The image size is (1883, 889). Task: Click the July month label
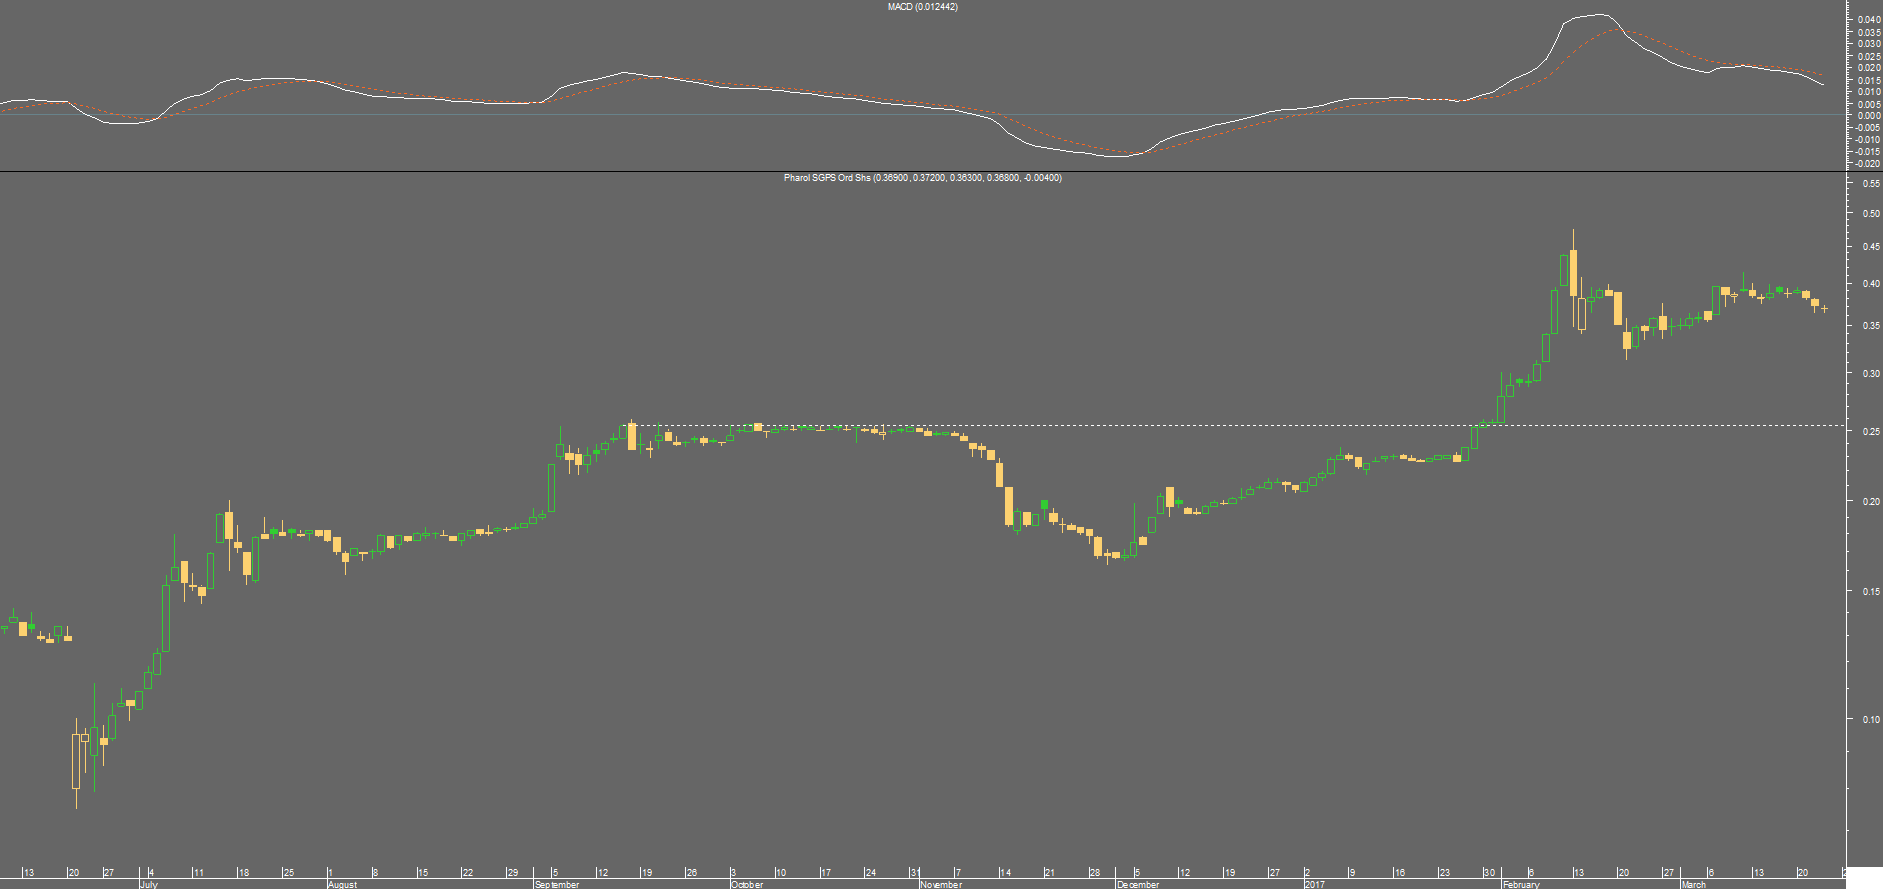coord(149,884)
